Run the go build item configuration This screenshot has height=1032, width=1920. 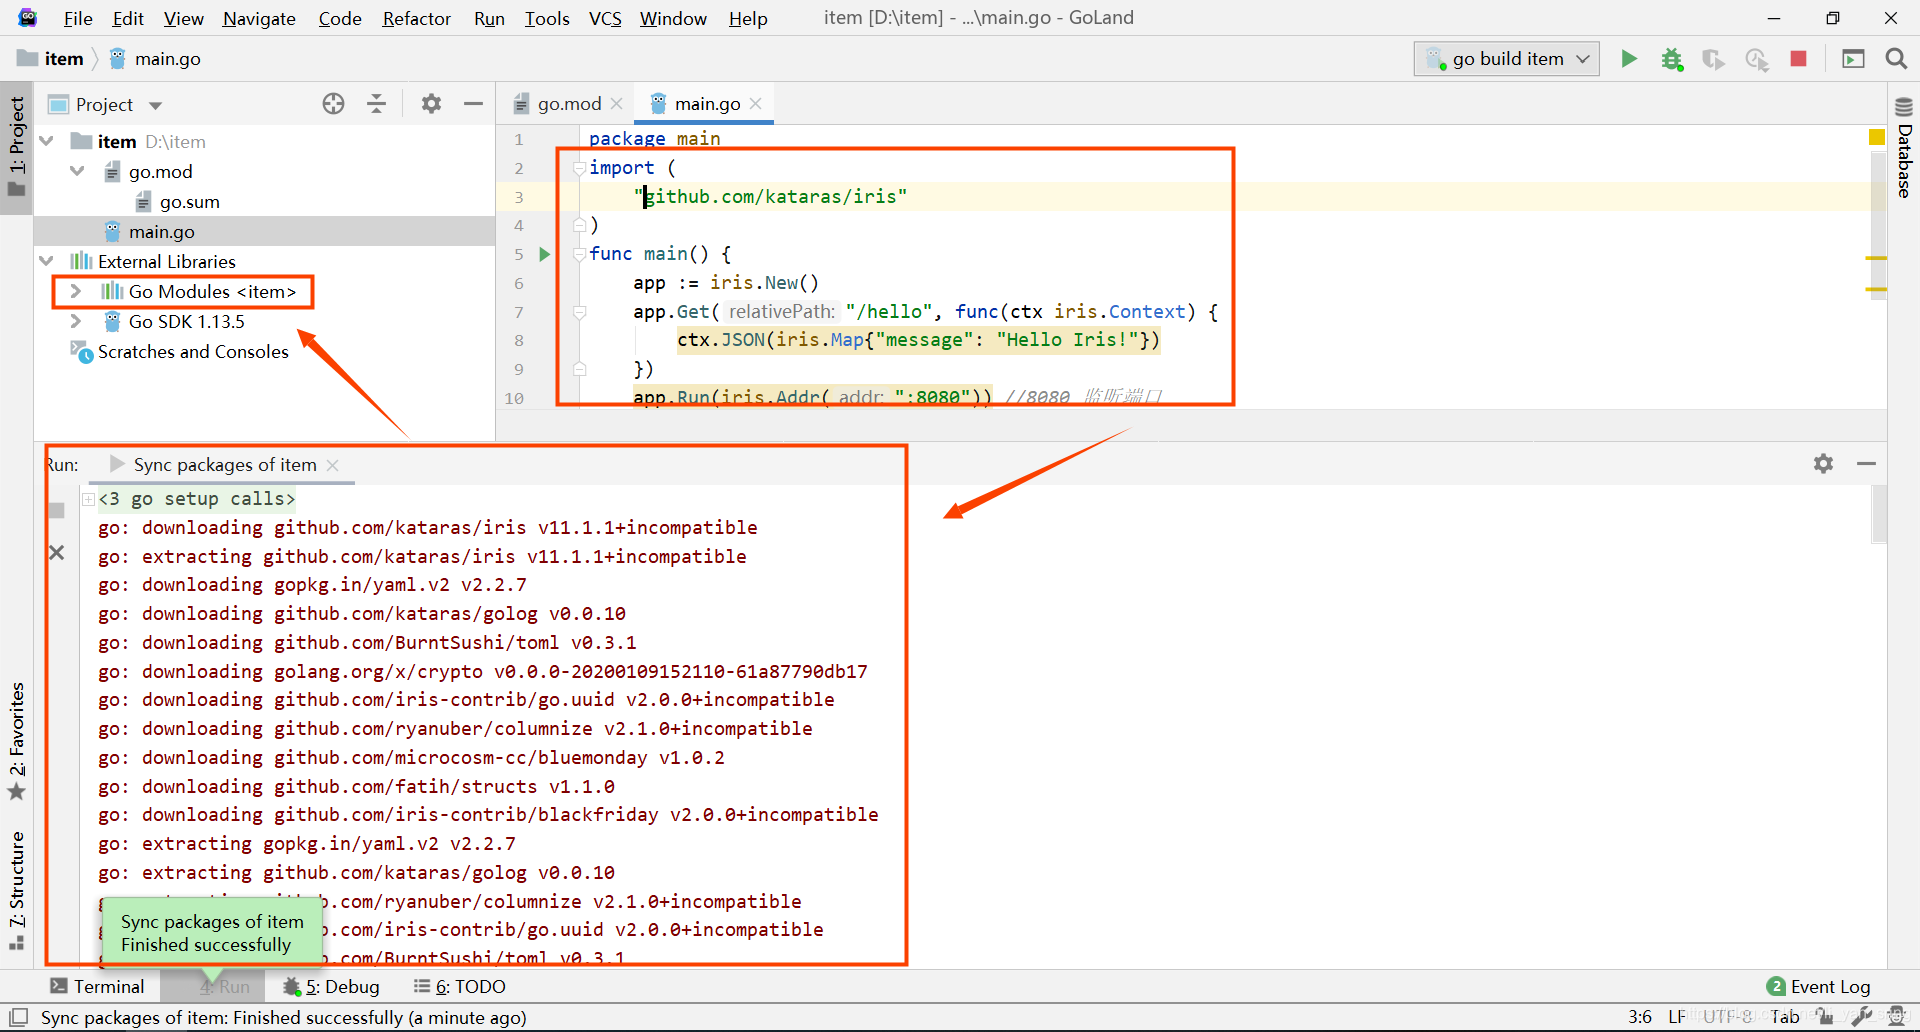click(x=1629, y=59)
